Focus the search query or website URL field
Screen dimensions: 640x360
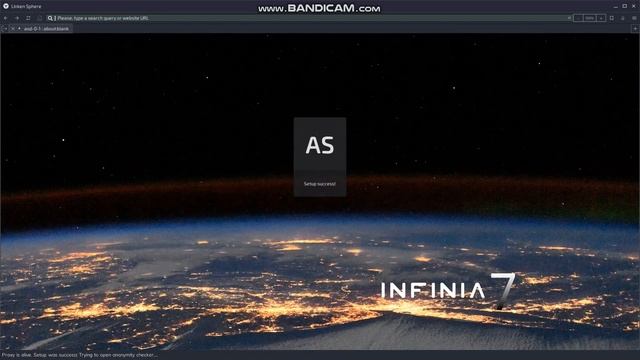[310, 18]
